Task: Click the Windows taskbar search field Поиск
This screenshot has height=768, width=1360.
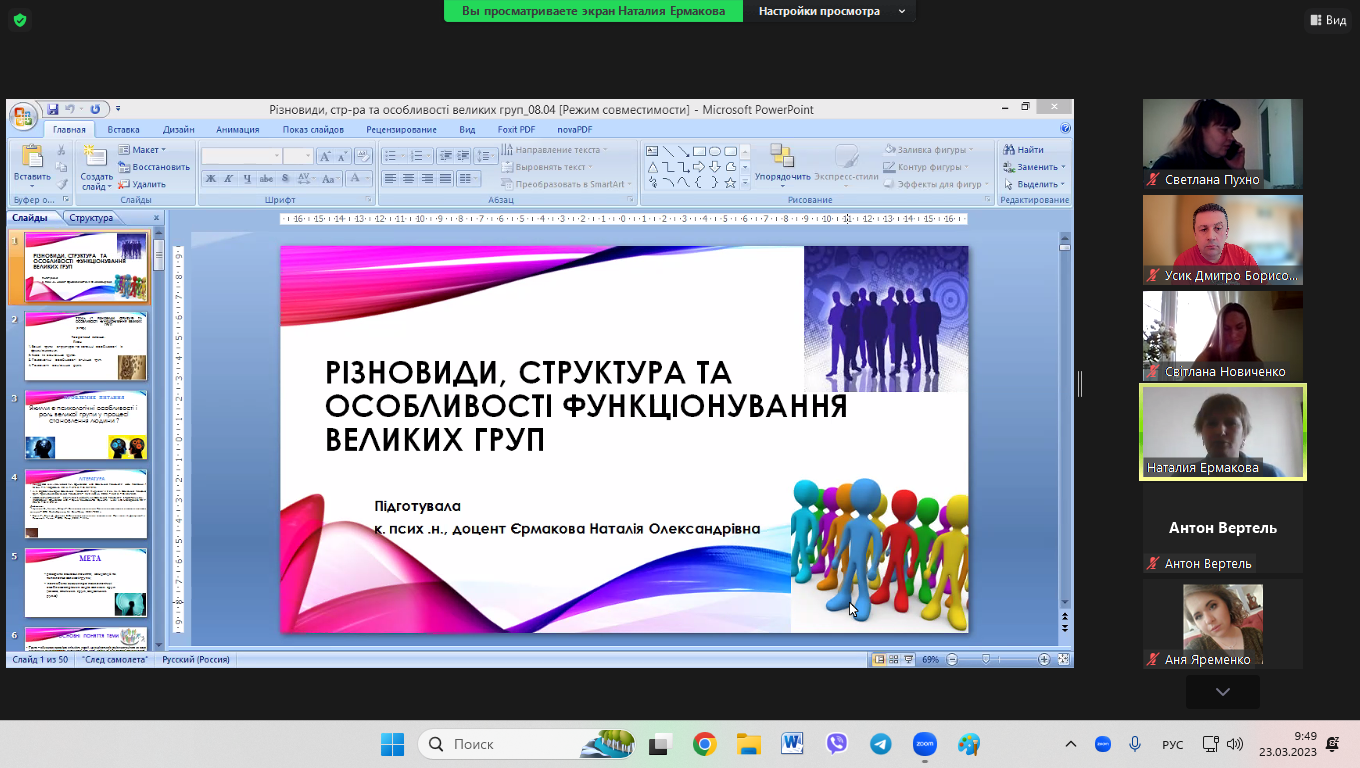Action: click(526, 744)
